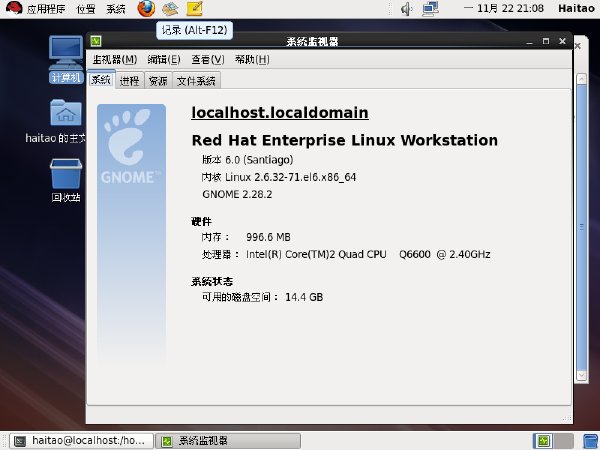Image resolution: width=600 pixels, height=450 pixels.
Task: Open the notes launcher in the panel
Action: click(194, 8)
